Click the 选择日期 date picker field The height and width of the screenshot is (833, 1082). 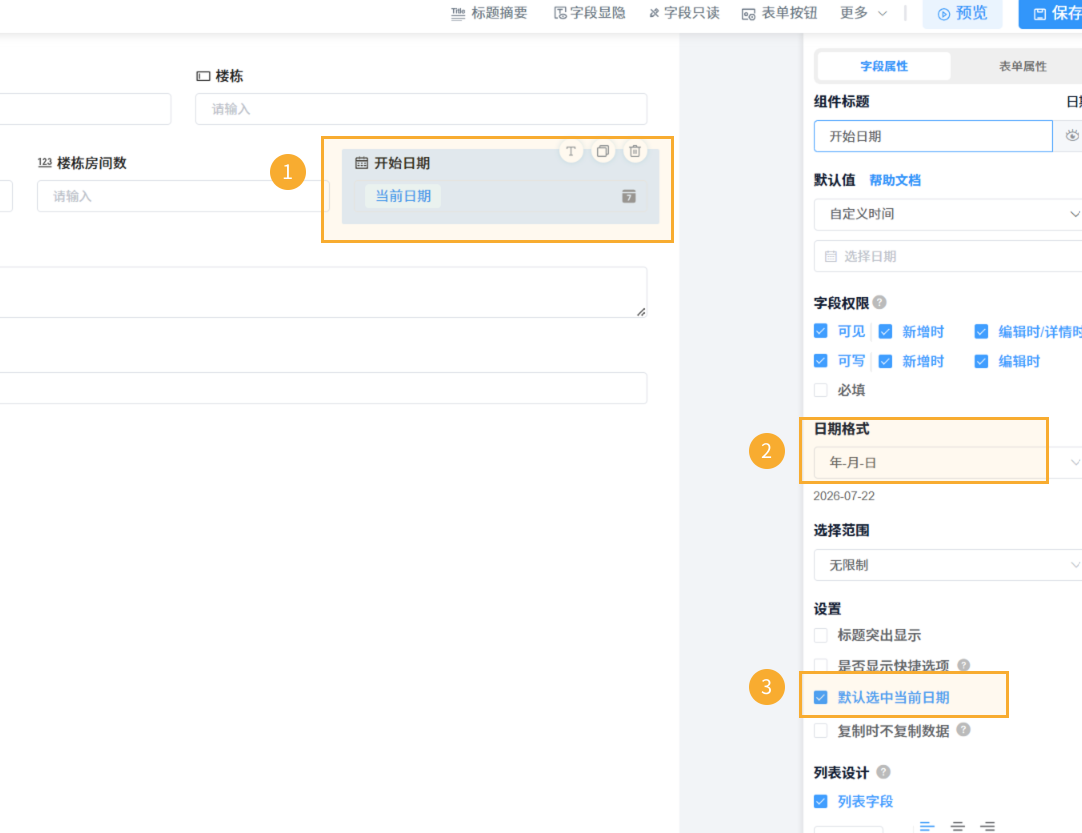[x=947, y=256]
